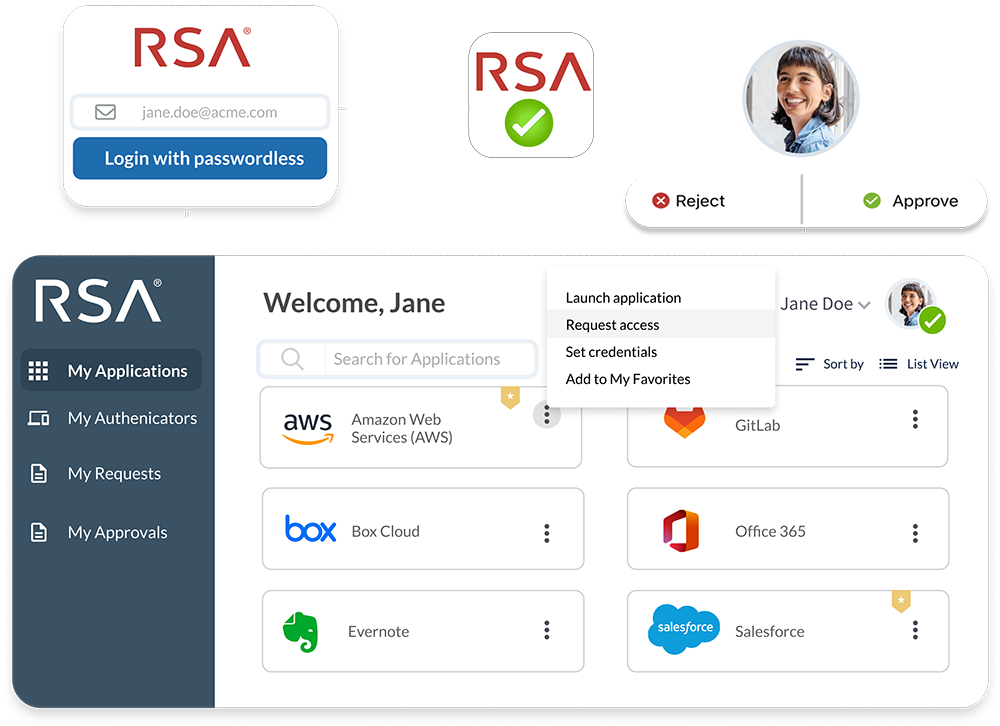Click the My Approvals document icon

[x=39, y=532]
